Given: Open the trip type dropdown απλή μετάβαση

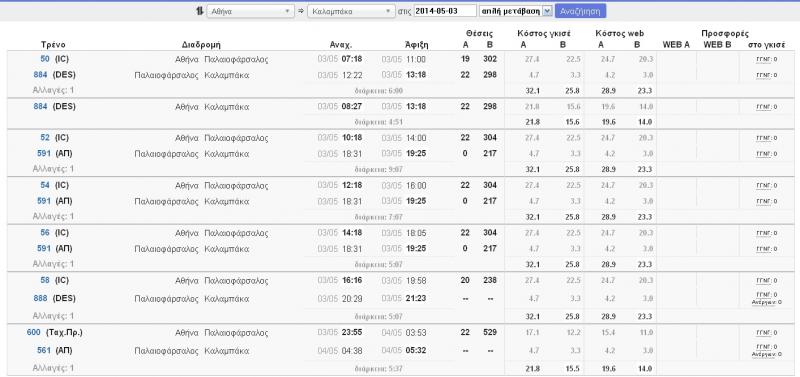Looking at the screenshot, I should point(516,11).
